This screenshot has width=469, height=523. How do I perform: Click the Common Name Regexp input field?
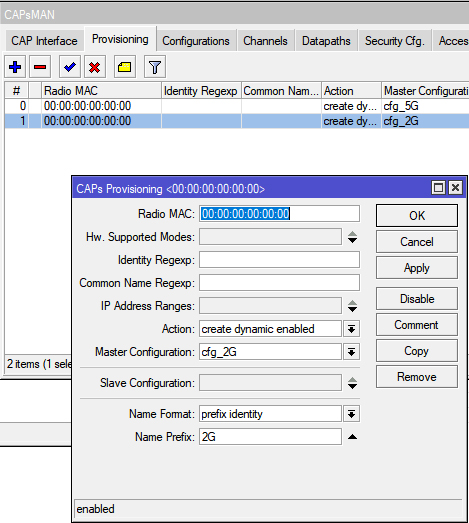pyautogui.click(x=280, y=283)
